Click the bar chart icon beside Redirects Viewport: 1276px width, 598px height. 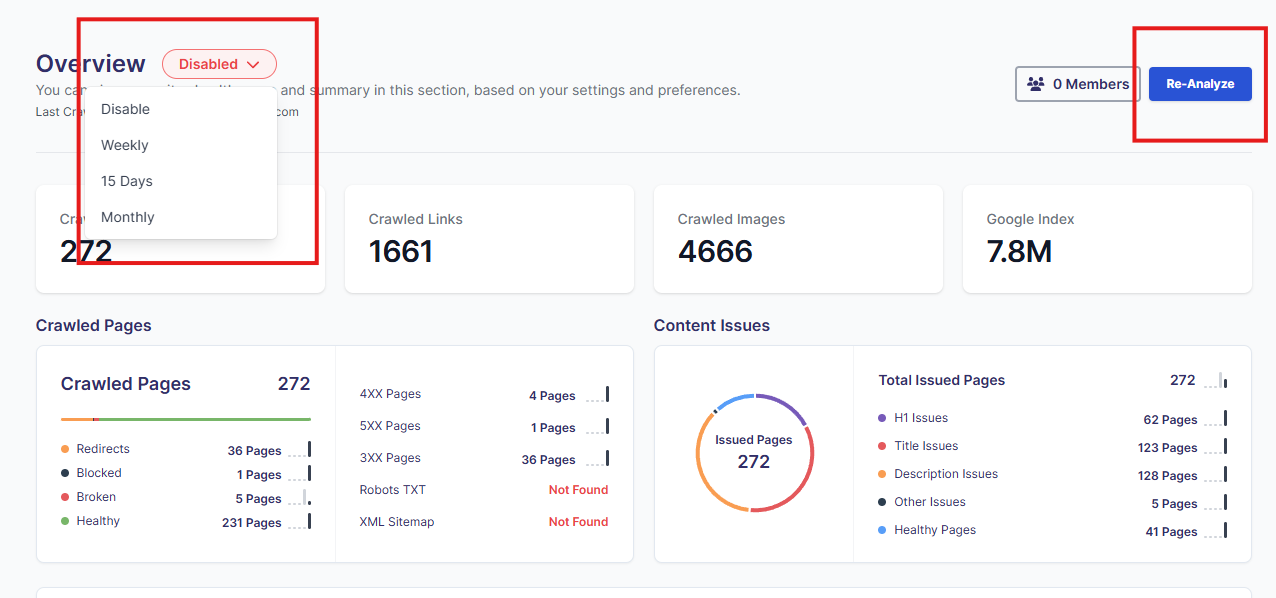click(299, 450)
